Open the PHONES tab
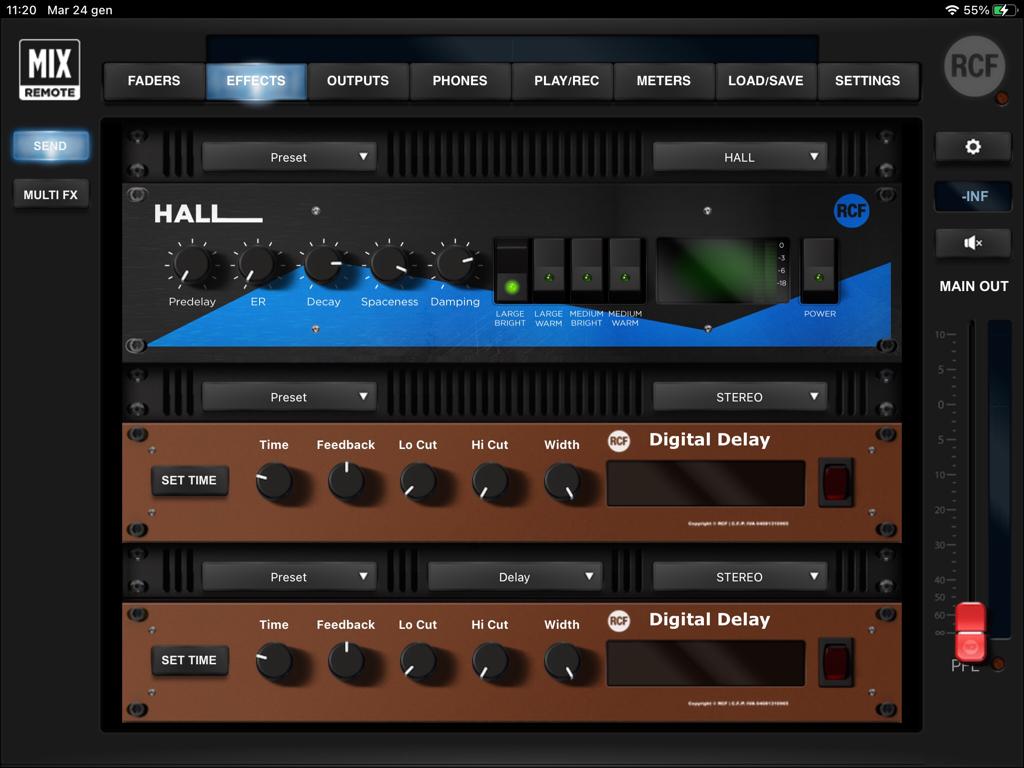Viewport: 1024px width, 768px height. (x=460, y=81)
